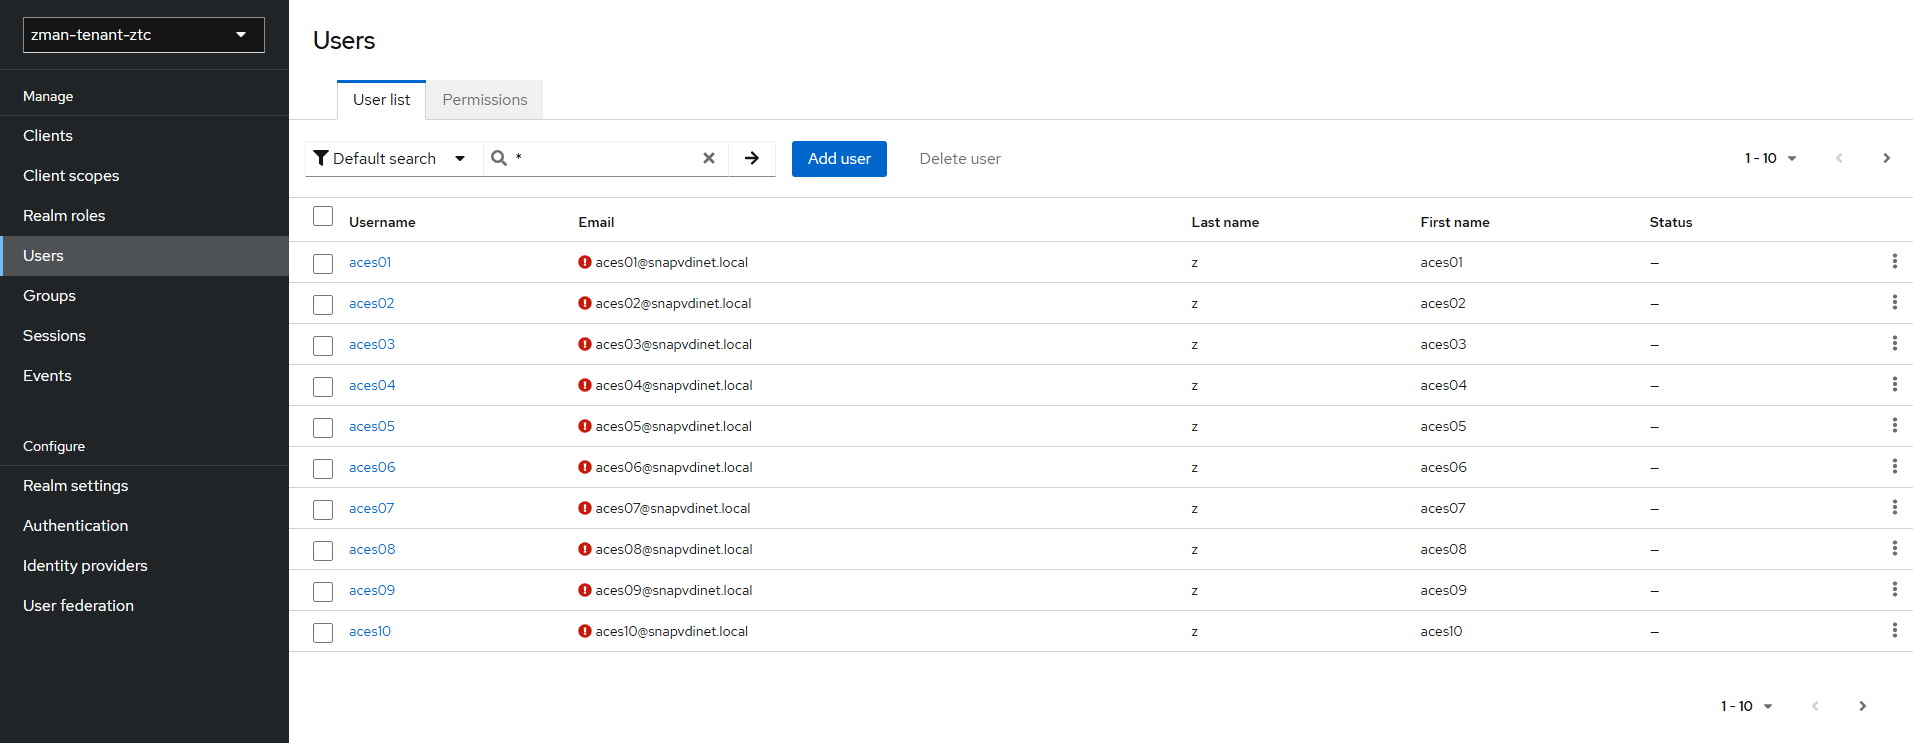Open kebab menu for user aces01
The width and height of the screenshot is (1913, 743).
coord(1894,261)
